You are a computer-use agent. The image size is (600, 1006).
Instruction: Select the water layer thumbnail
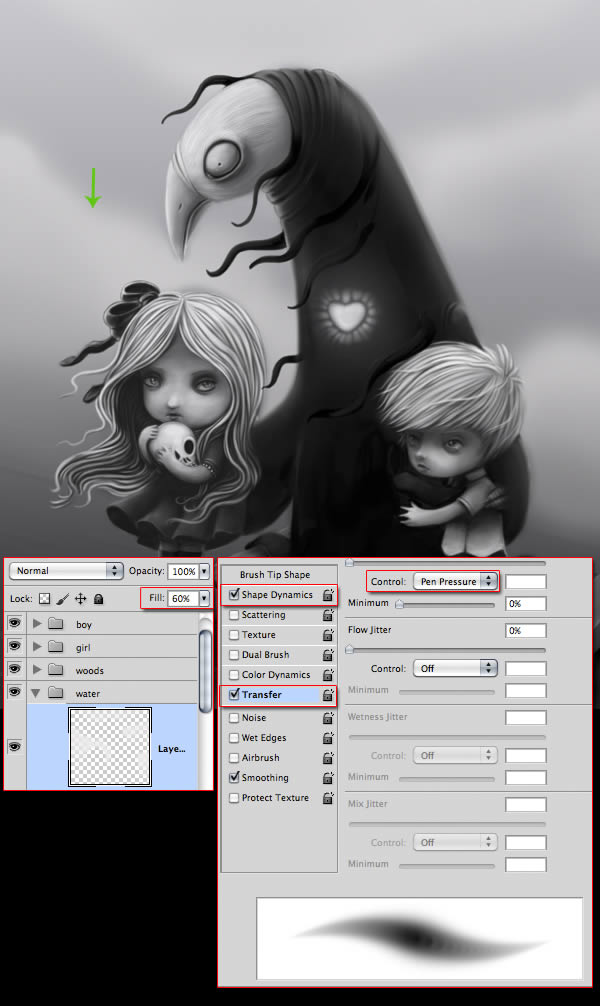point(110,747)
